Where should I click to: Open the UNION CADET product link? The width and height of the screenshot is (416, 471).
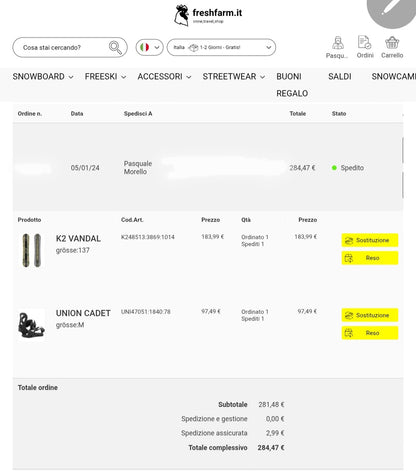83,313
